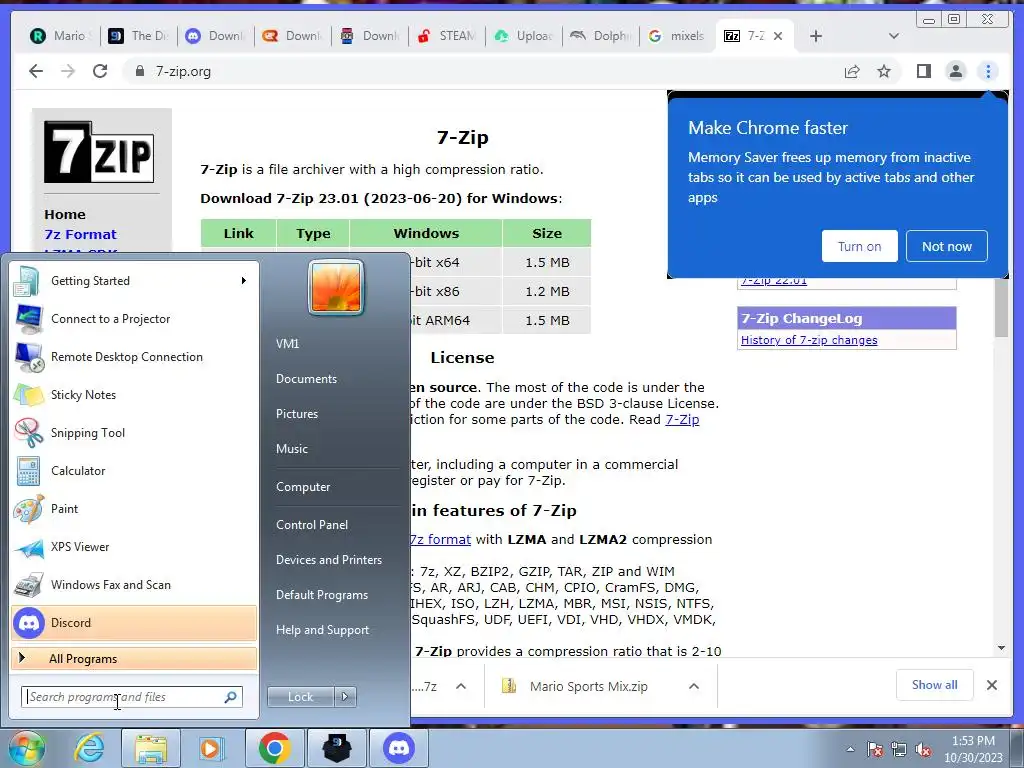Switch to the Mario tab
The height and width of the screenshot is (768, 1024).
61,36
